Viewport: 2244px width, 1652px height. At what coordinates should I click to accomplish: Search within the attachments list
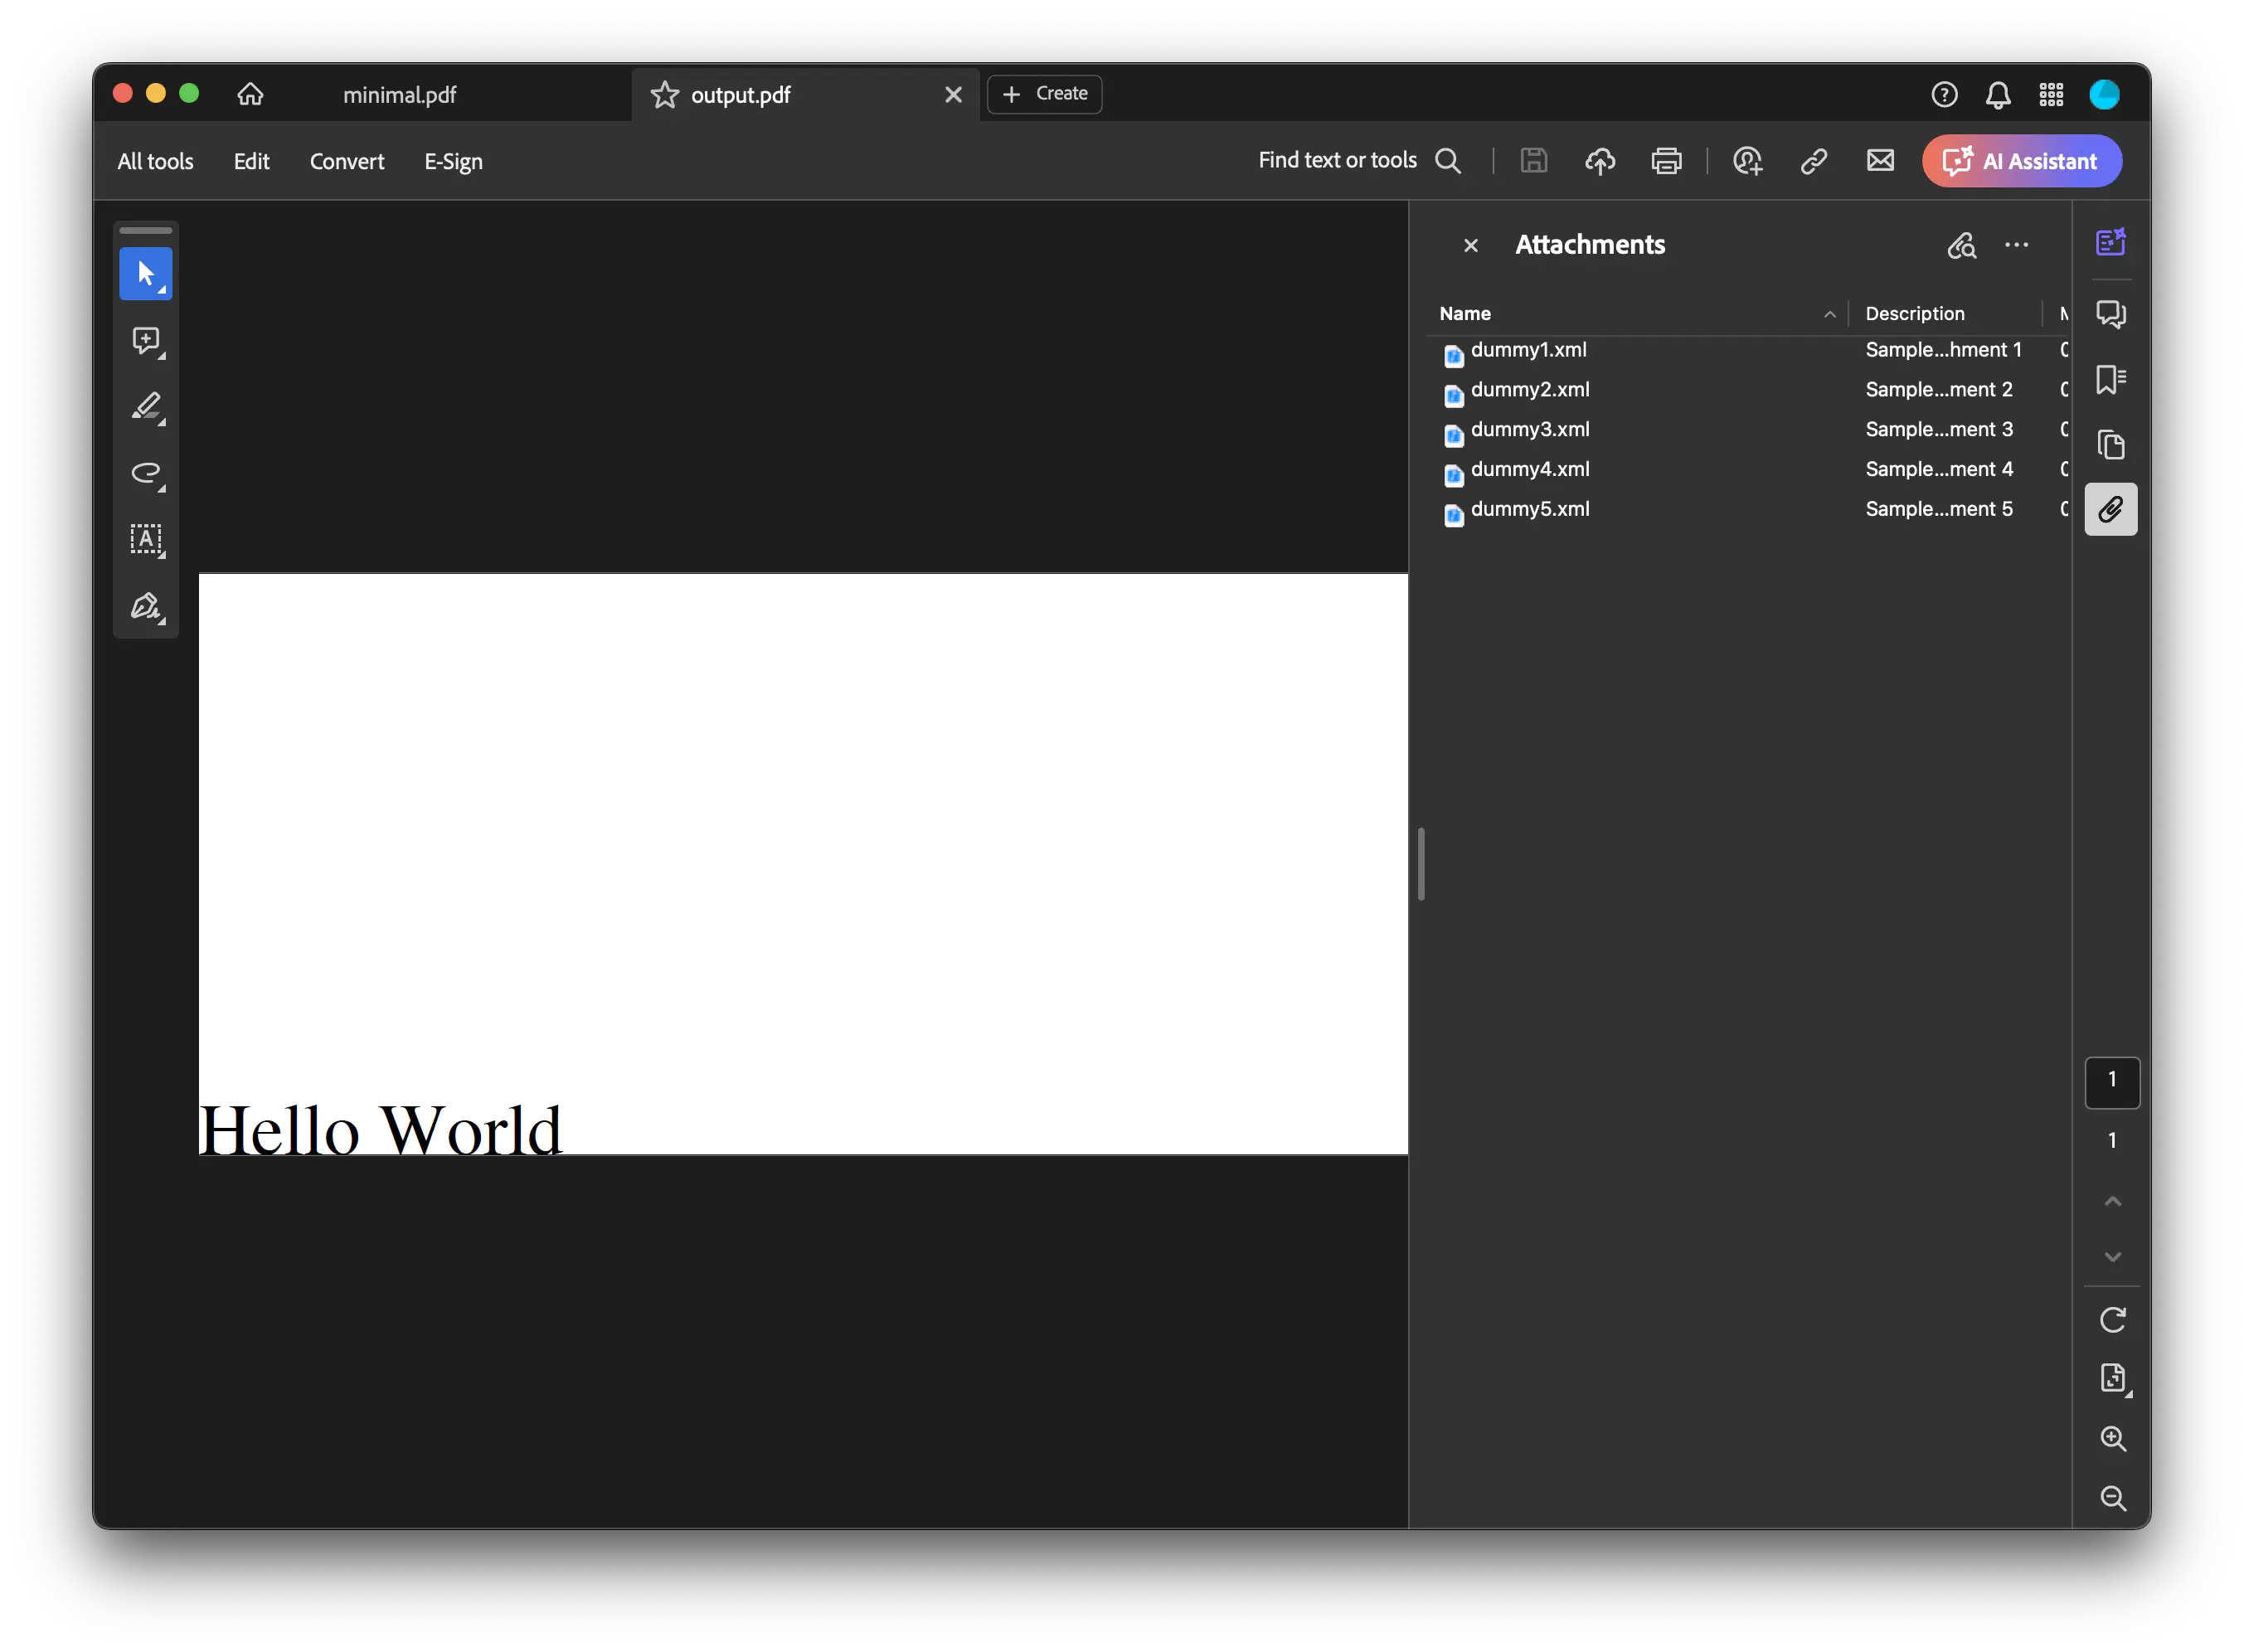1961,245
